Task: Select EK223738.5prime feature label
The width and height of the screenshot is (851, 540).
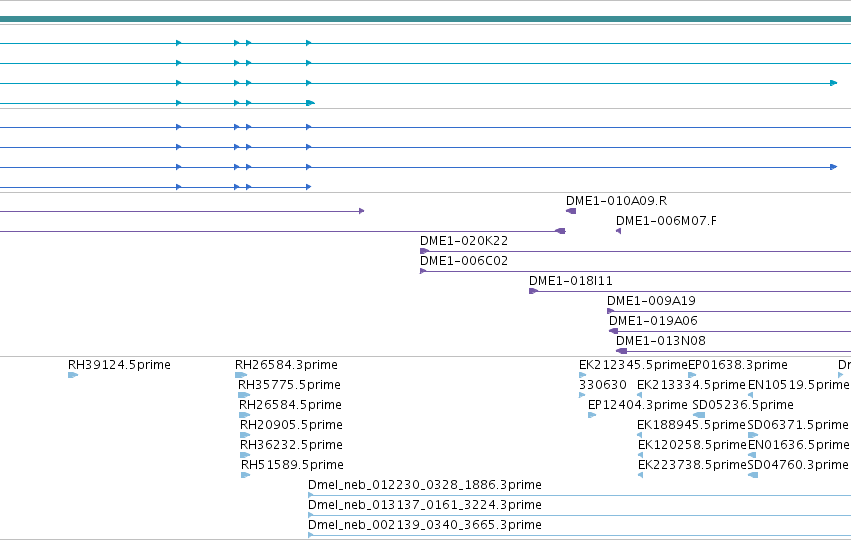Action: 693,465
